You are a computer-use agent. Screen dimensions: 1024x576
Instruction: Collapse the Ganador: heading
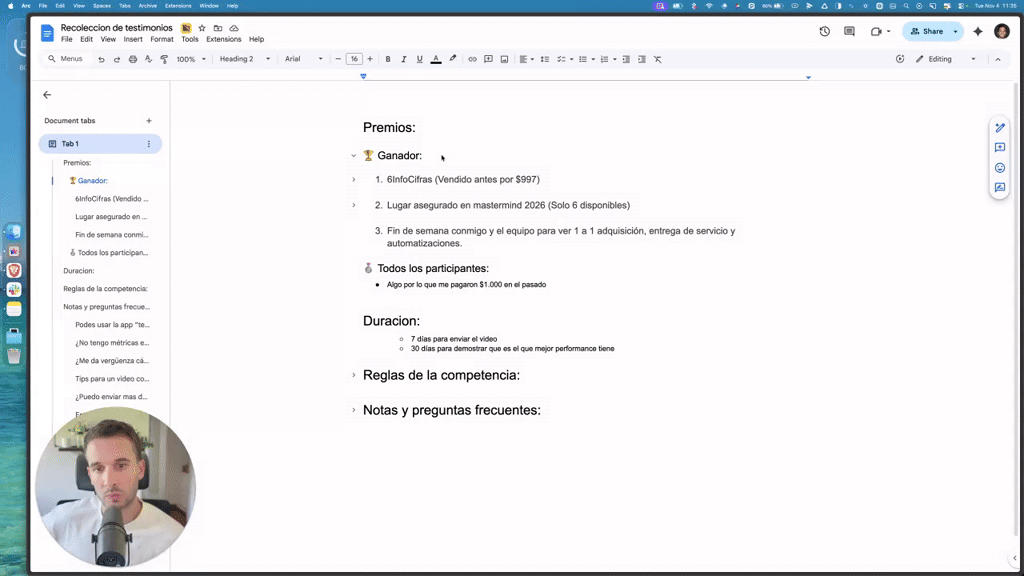(x=354, y=155)
